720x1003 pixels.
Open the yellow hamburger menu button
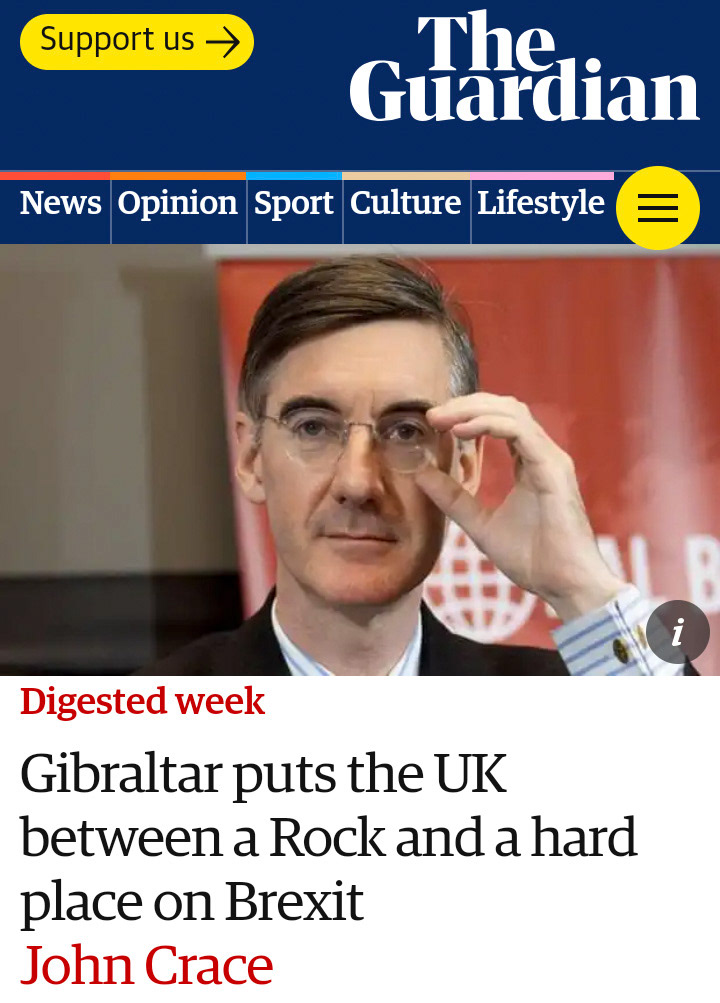click(x=657, y=208)
